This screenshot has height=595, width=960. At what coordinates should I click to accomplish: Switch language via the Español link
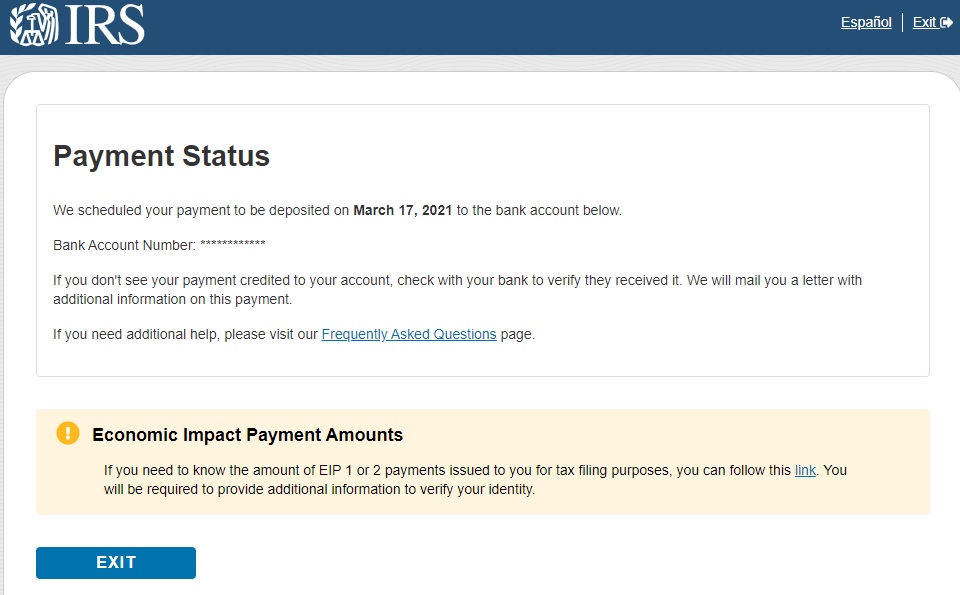(x=866, y=23)
